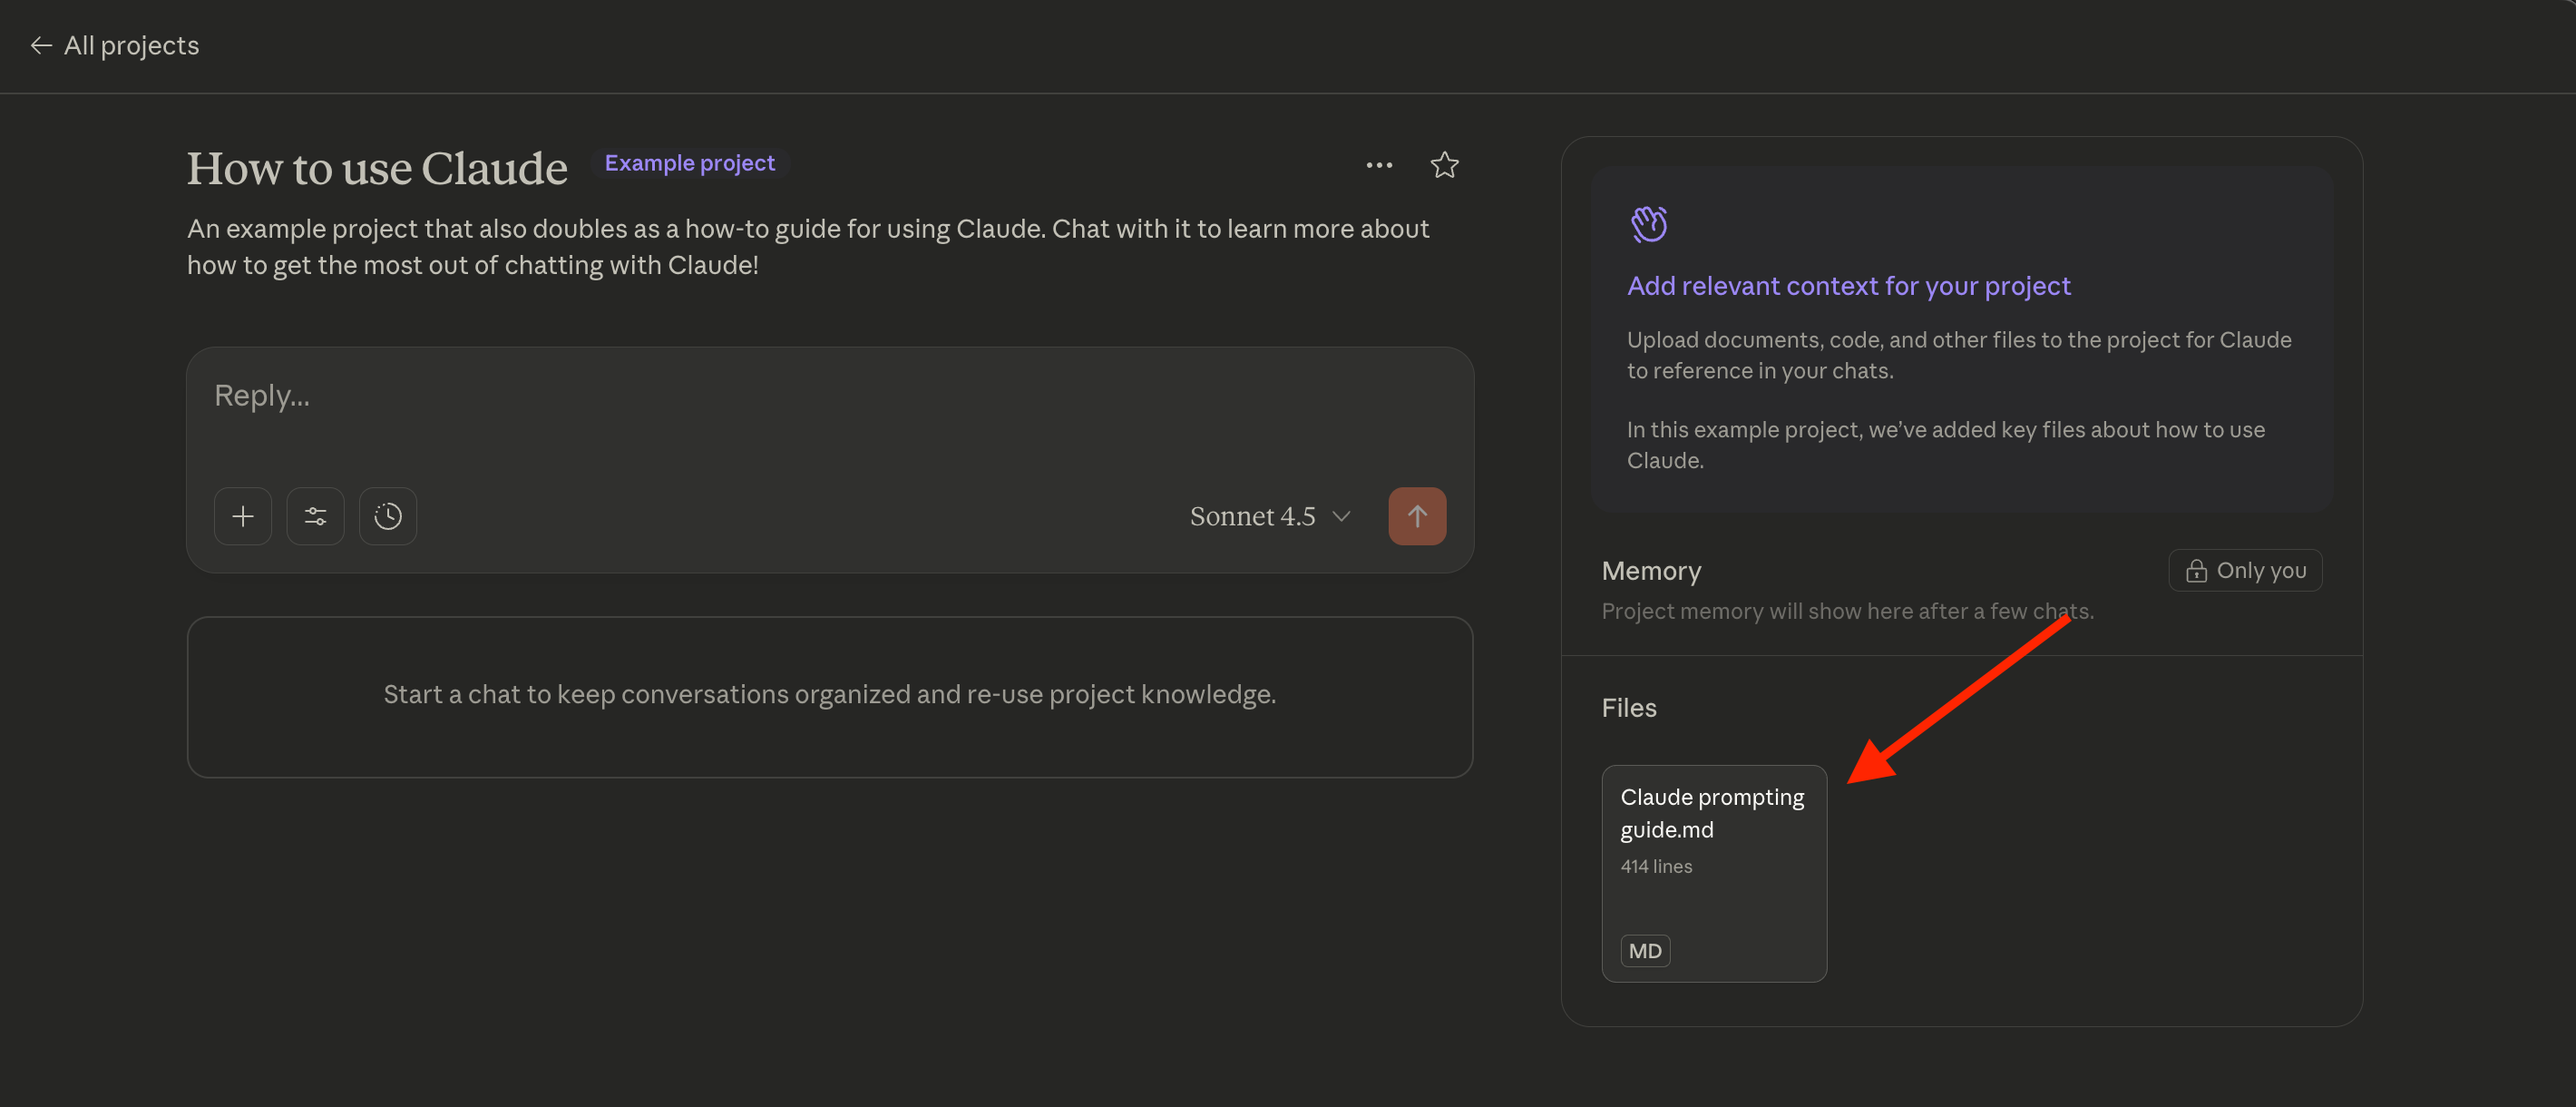Open the search and tools sliders icon
The height and width of the screenshot is (1107, 2576).
(x=315, y=516)
